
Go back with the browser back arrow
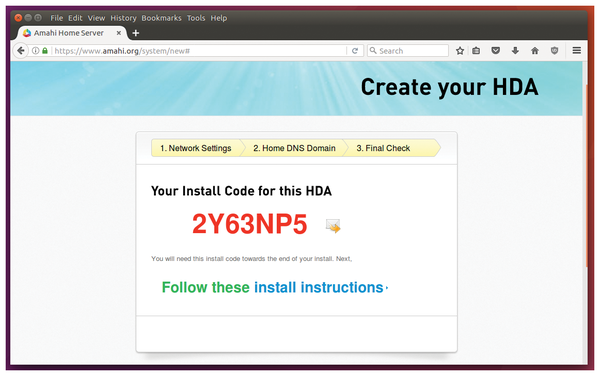click(21, 50)
